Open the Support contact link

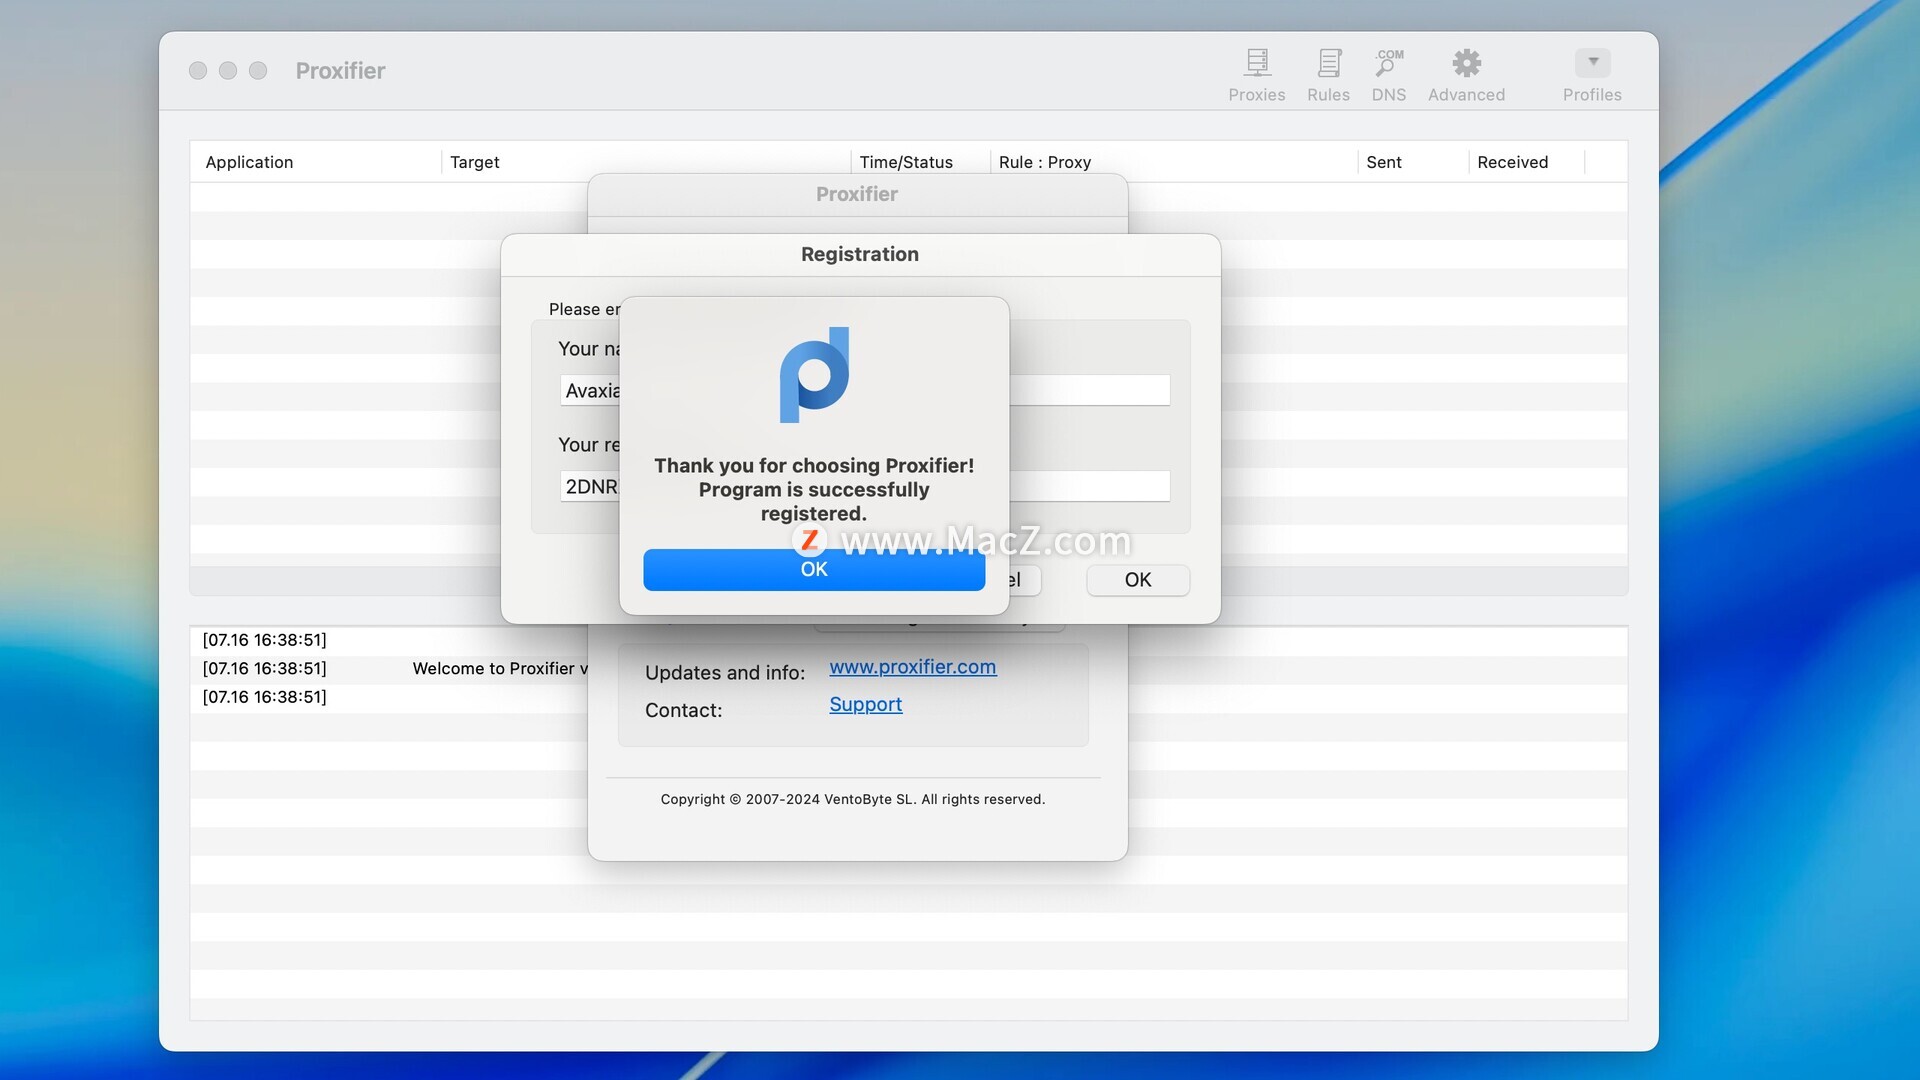point(865,705)
